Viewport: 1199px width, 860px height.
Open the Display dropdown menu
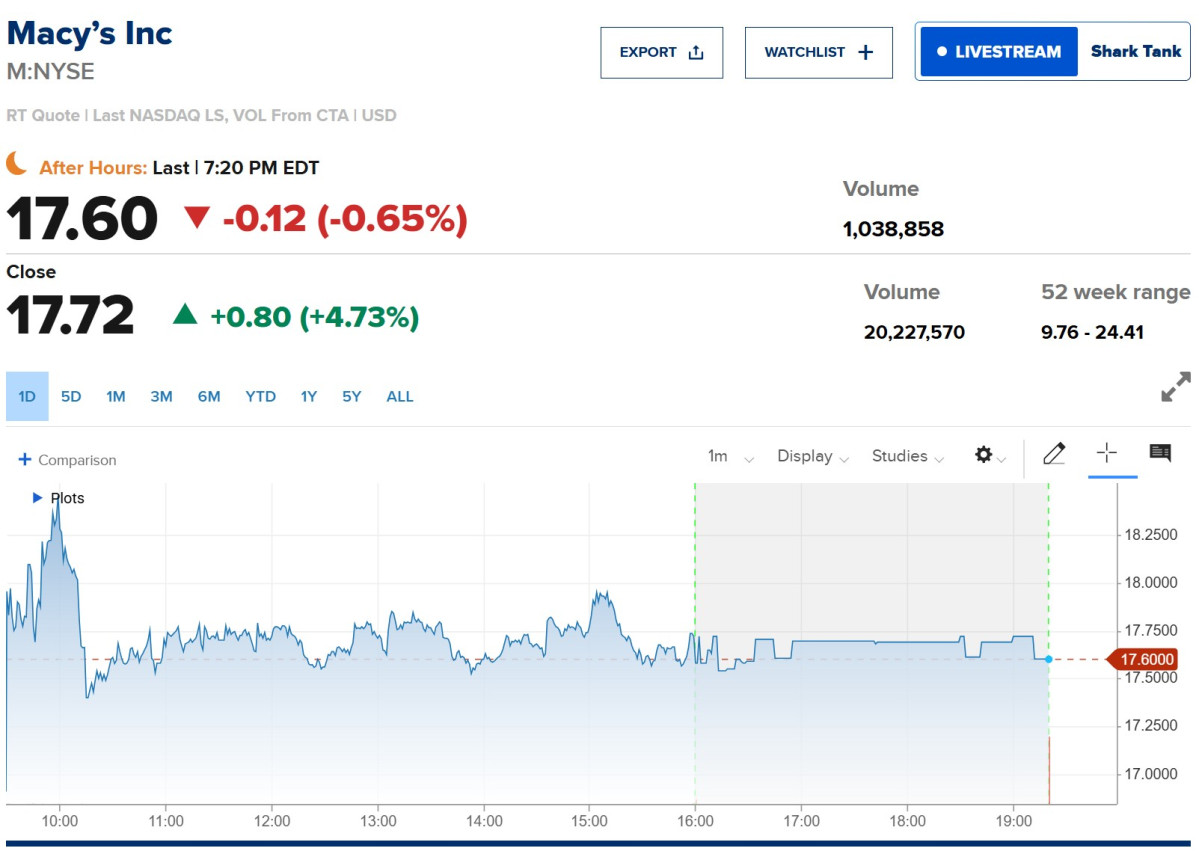click(813, 456)
